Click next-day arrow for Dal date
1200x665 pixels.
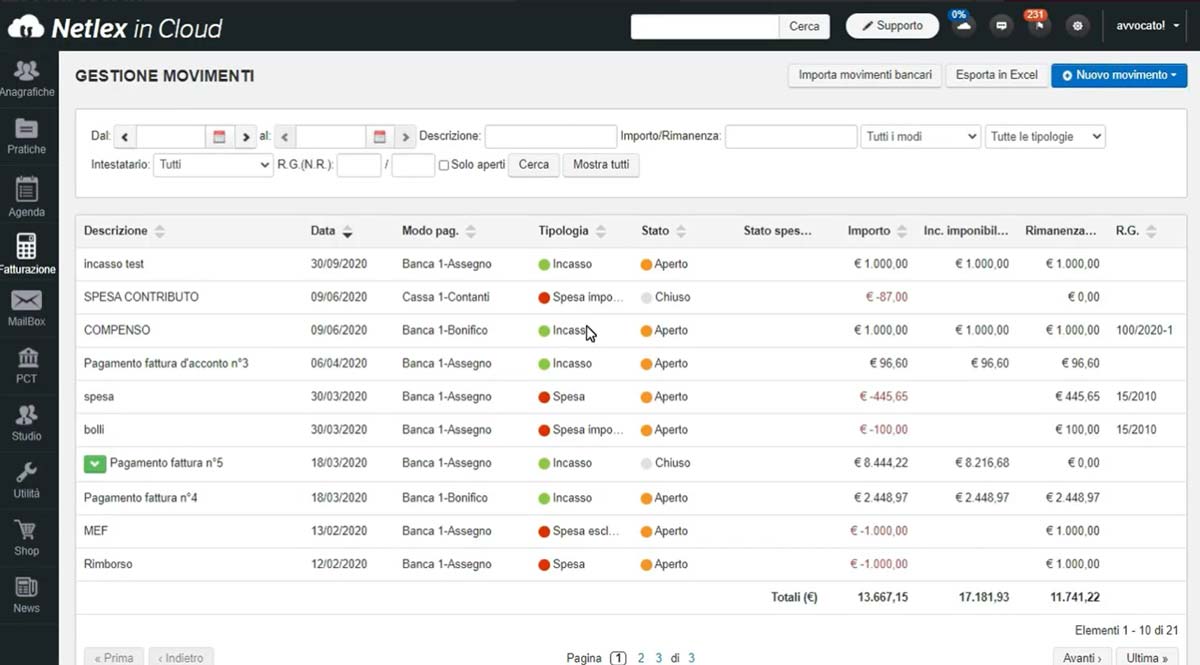[x=245, y=137]
